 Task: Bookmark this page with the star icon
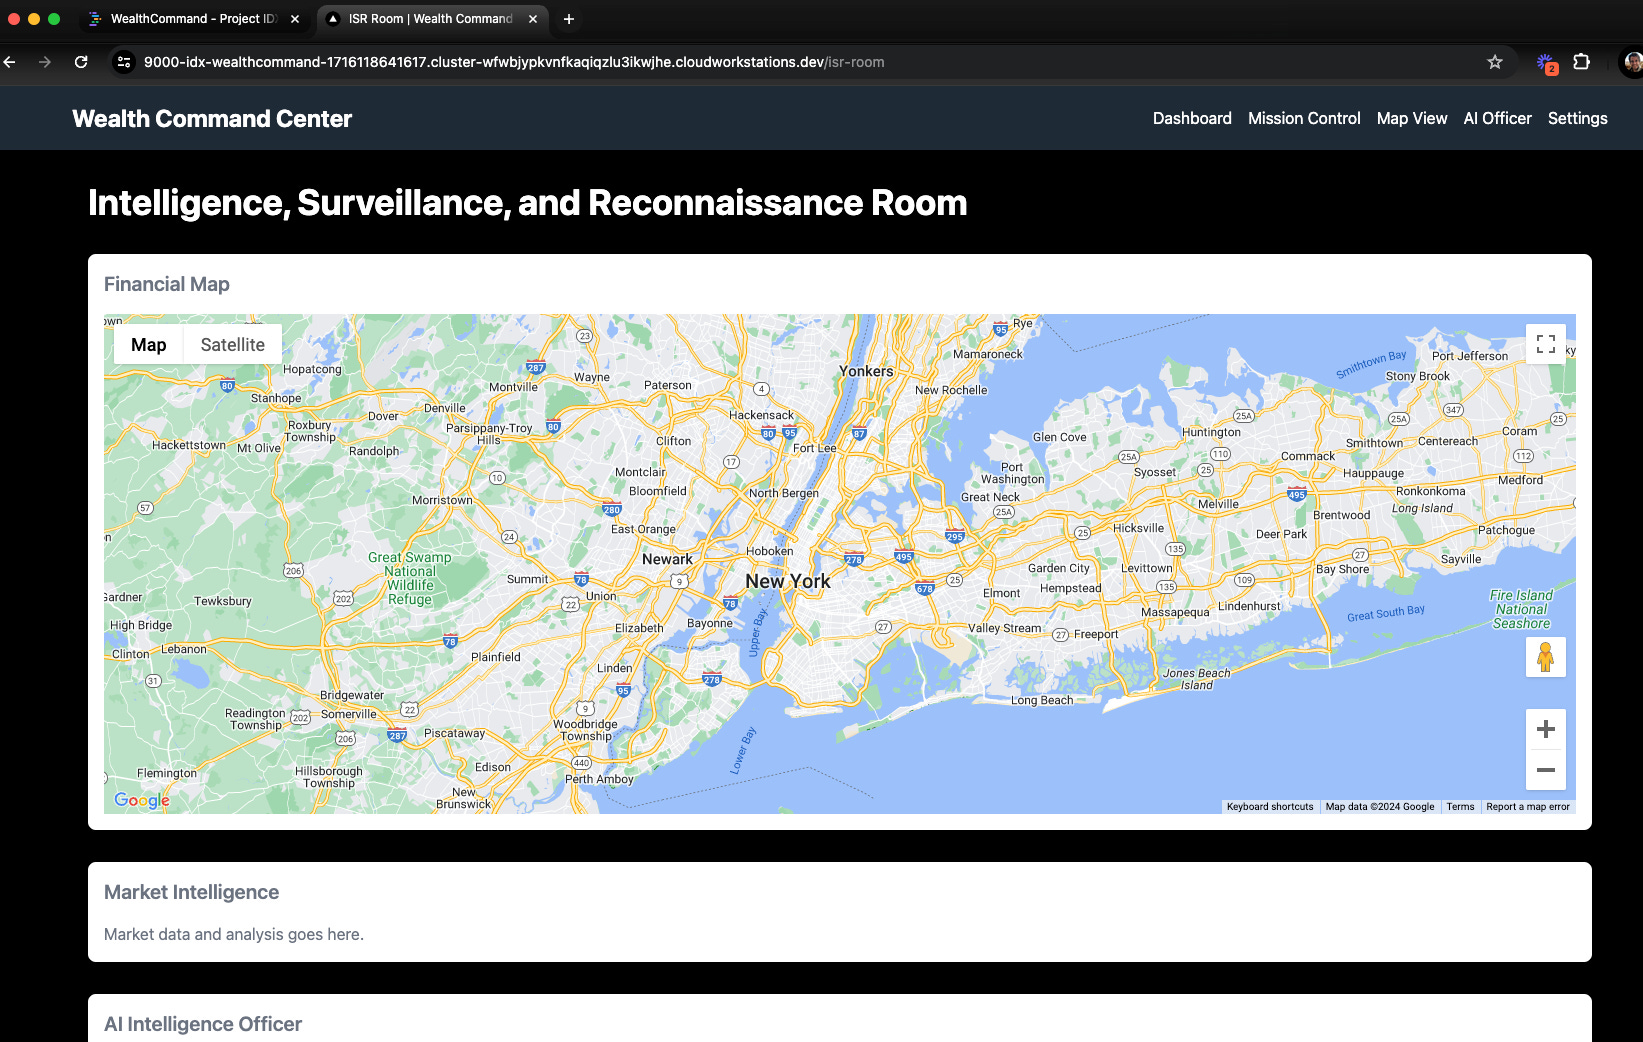click(1494, 62)
